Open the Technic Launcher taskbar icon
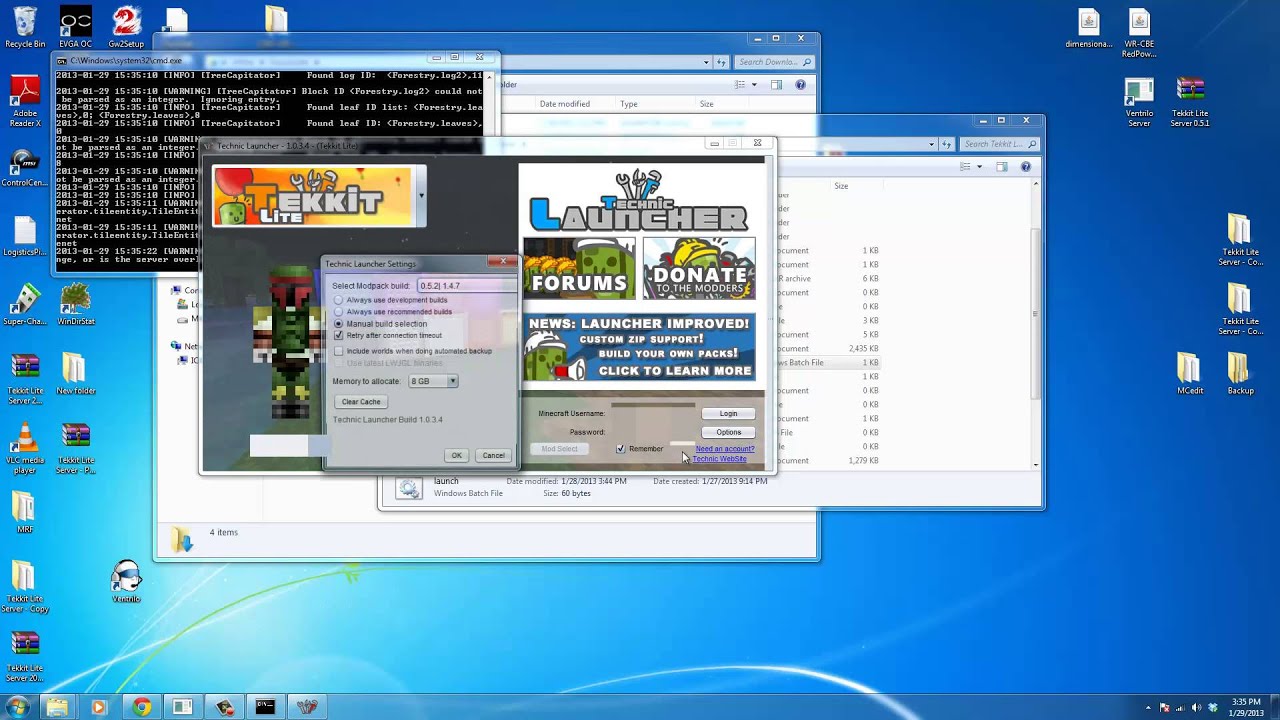1280x720 pixels. [307, 707]
